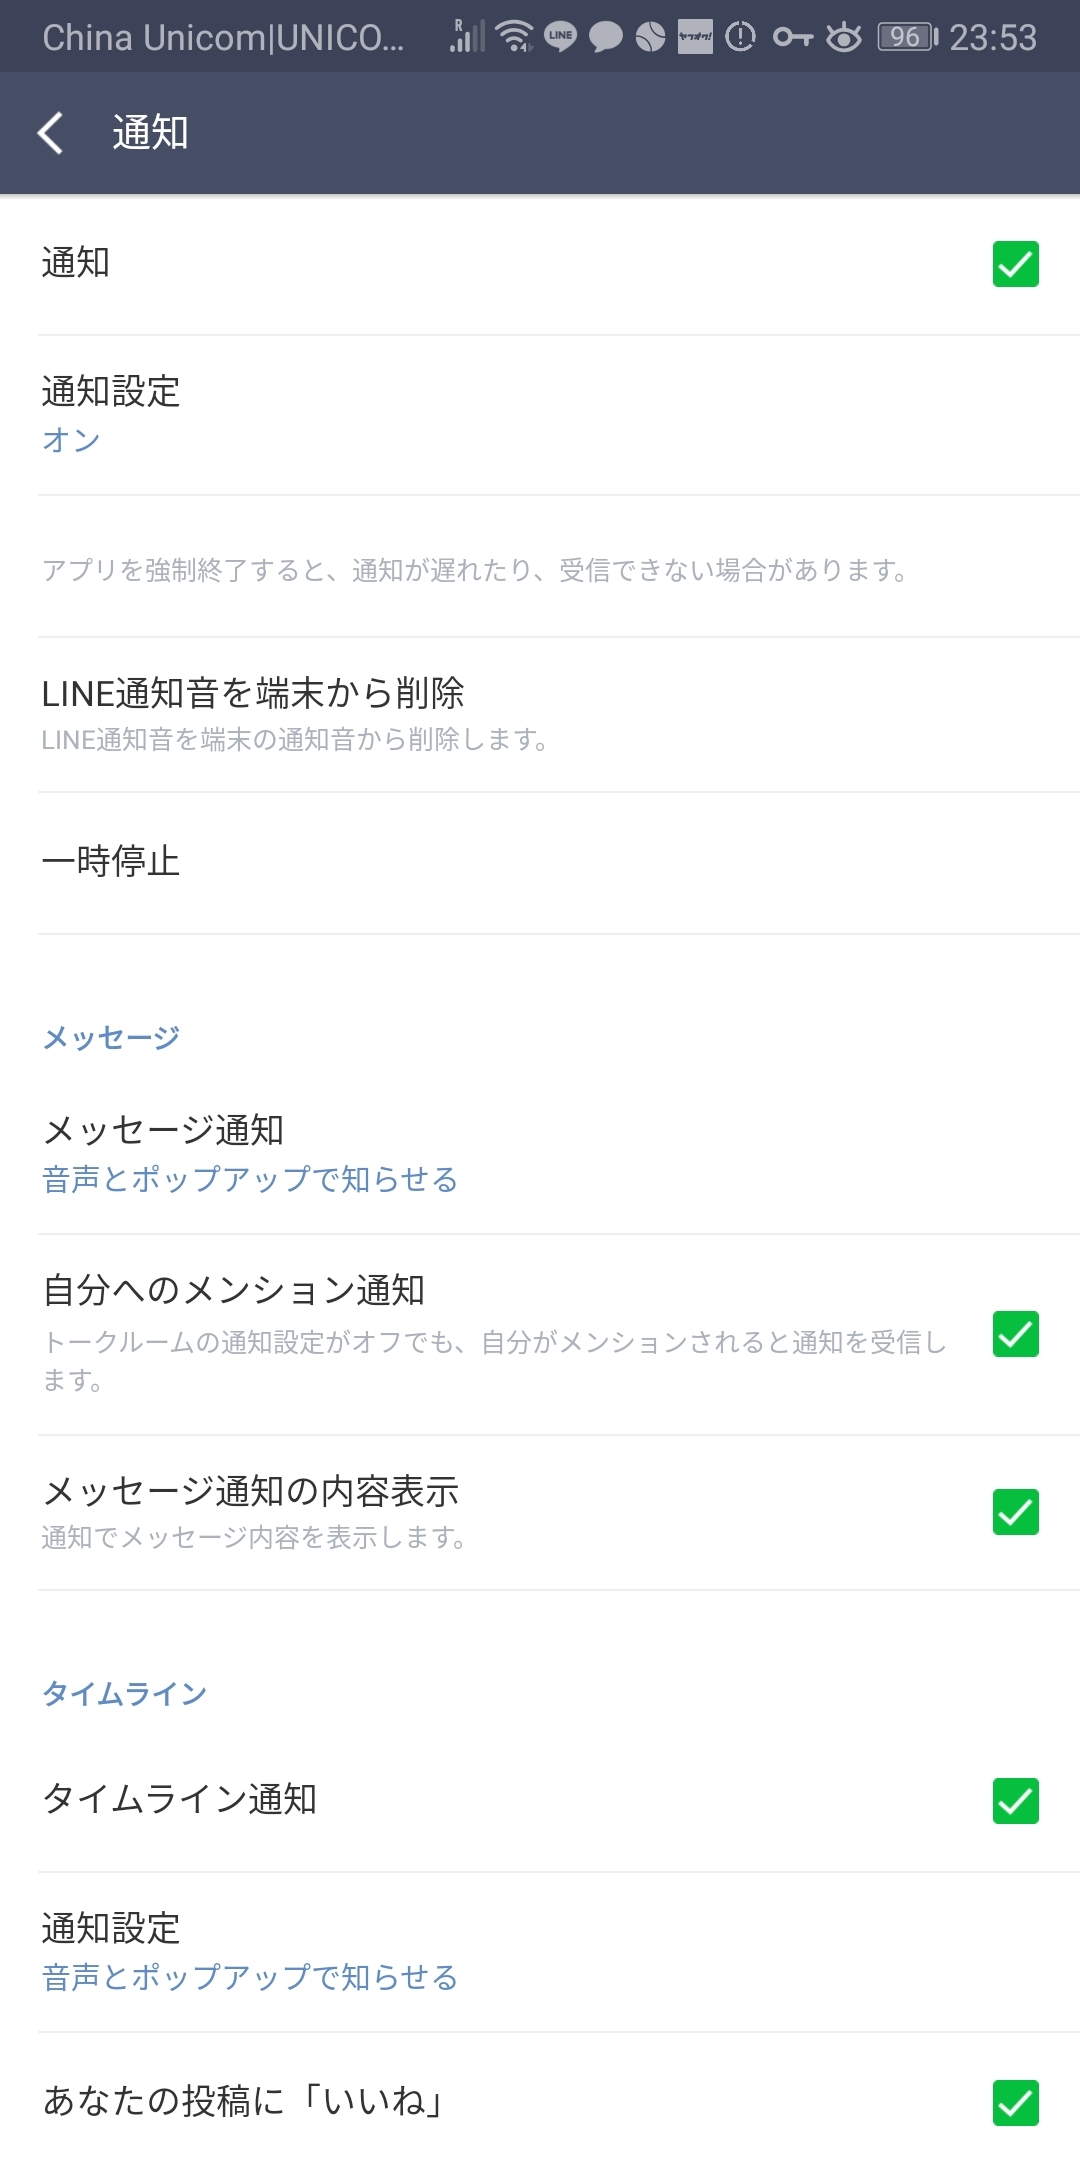This screenshot has height=2160, width=1080.
Task: Tap the back arrow in the header
Action: 51,133
